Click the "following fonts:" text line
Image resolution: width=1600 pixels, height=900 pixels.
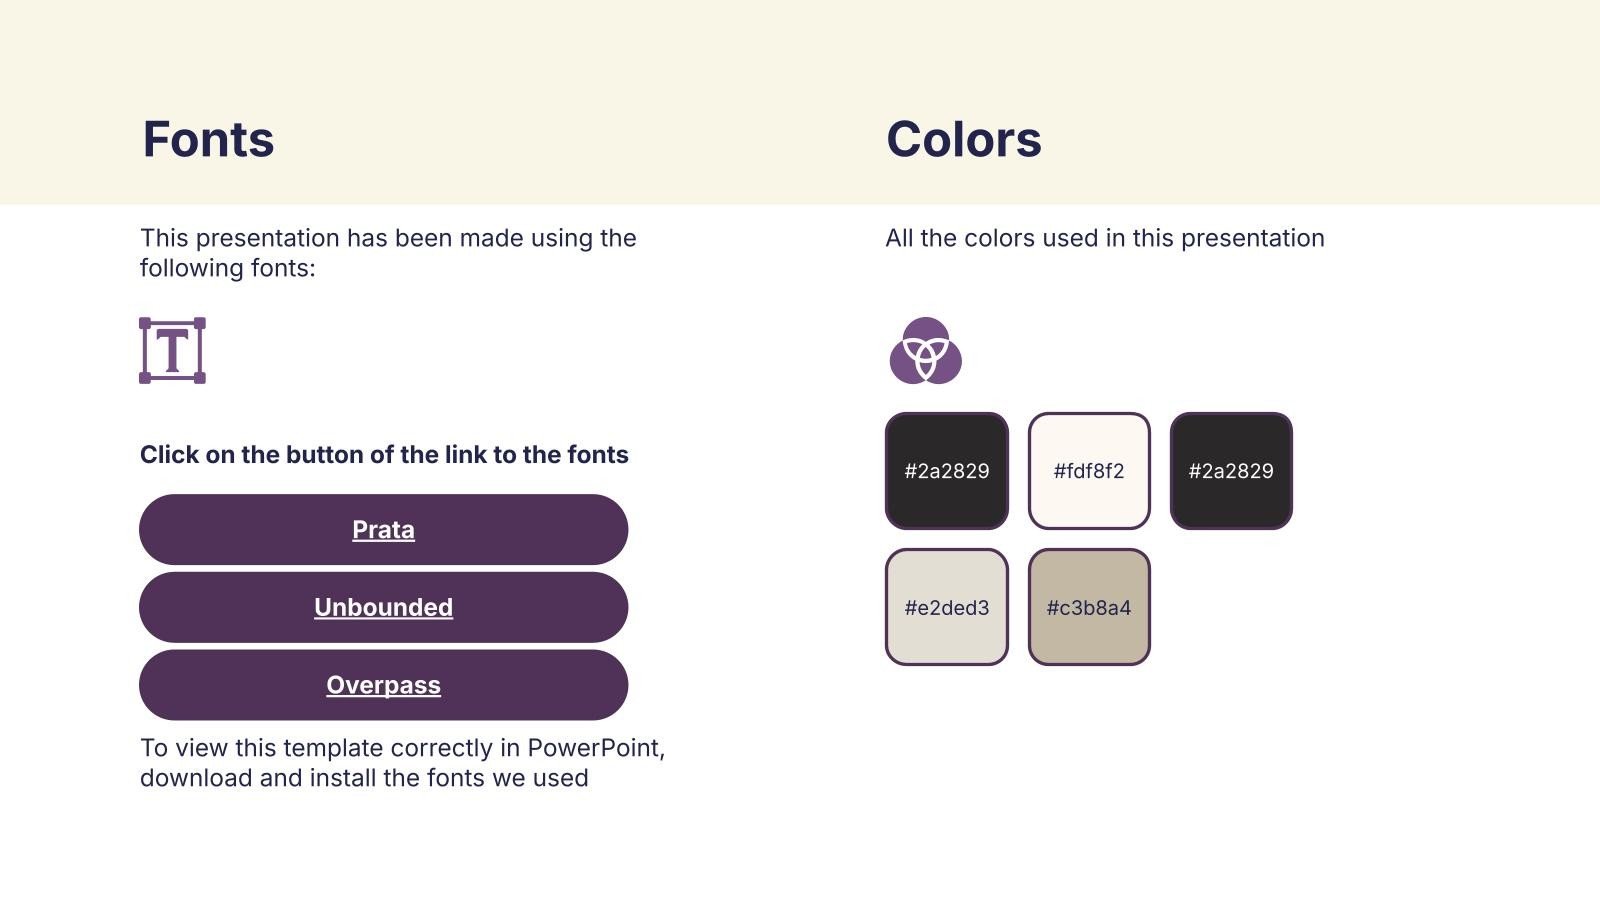click(x=227, y=268)
